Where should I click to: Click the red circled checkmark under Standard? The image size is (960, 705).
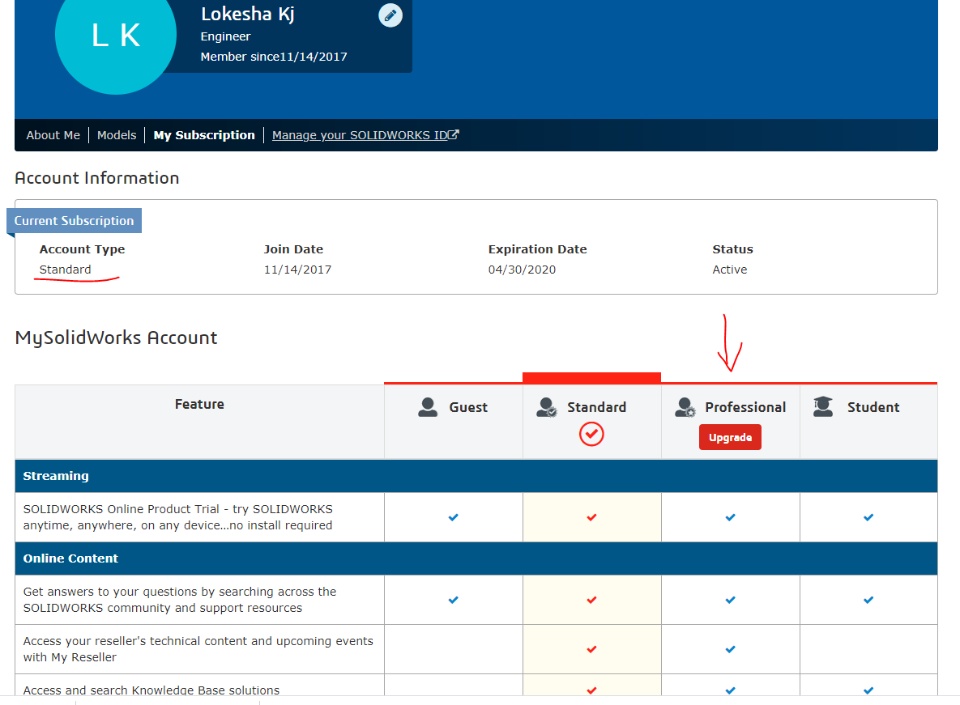(x=591, y=434)
